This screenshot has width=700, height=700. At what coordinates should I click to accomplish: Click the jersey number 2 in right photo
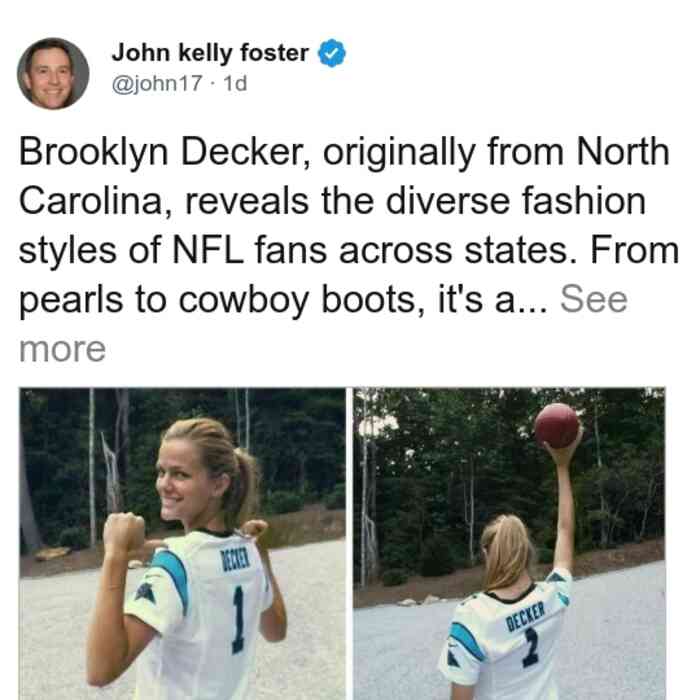[530, 646]
